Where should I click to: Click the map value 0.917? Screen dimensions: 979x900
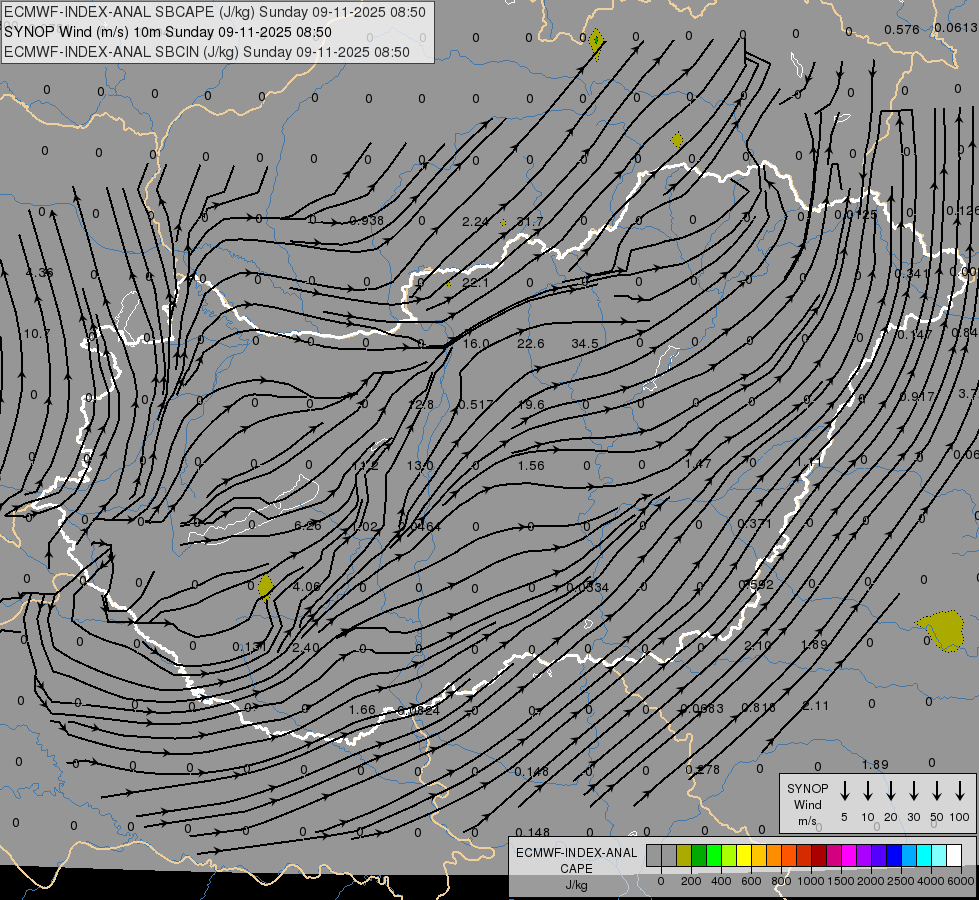[x=917, y=396]
